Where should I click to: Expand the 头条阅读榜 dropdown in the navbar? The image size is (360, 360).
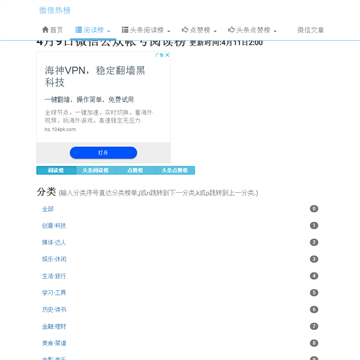click(x=146, y=30)
